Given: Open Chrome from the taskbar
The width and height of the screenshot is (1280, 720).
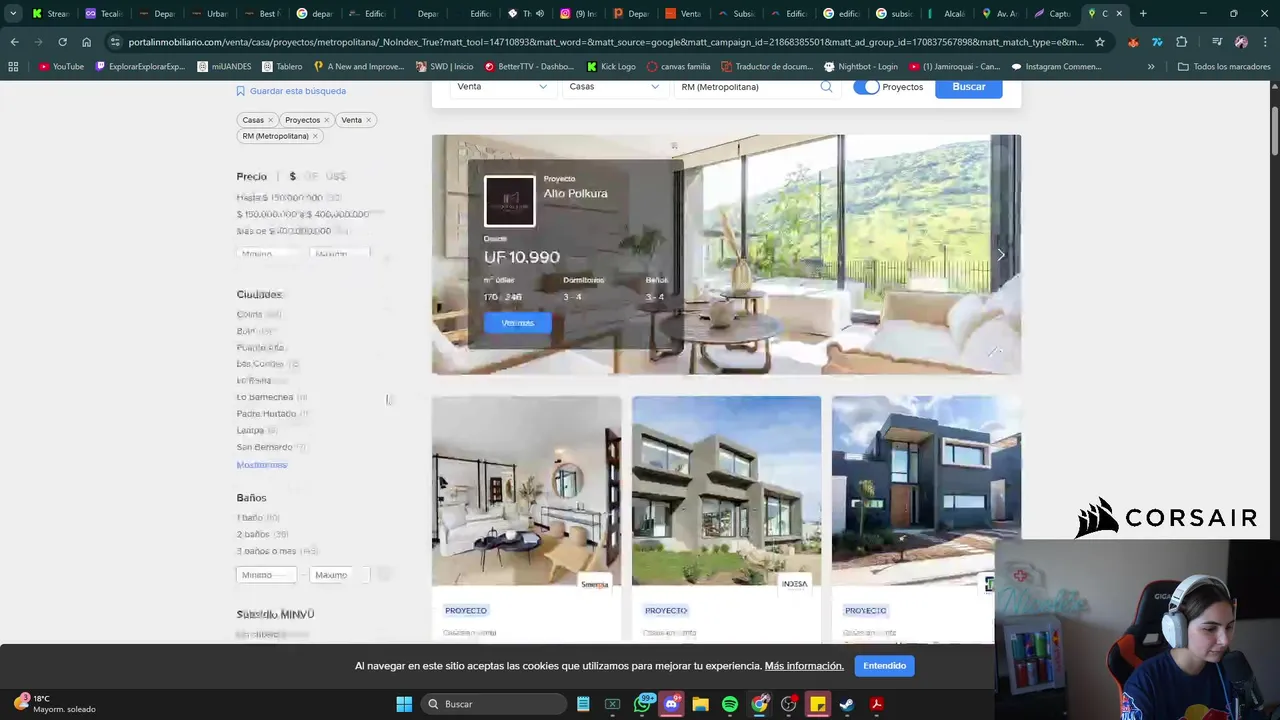Looking at the screenshot, I should [x=760, y=704].
